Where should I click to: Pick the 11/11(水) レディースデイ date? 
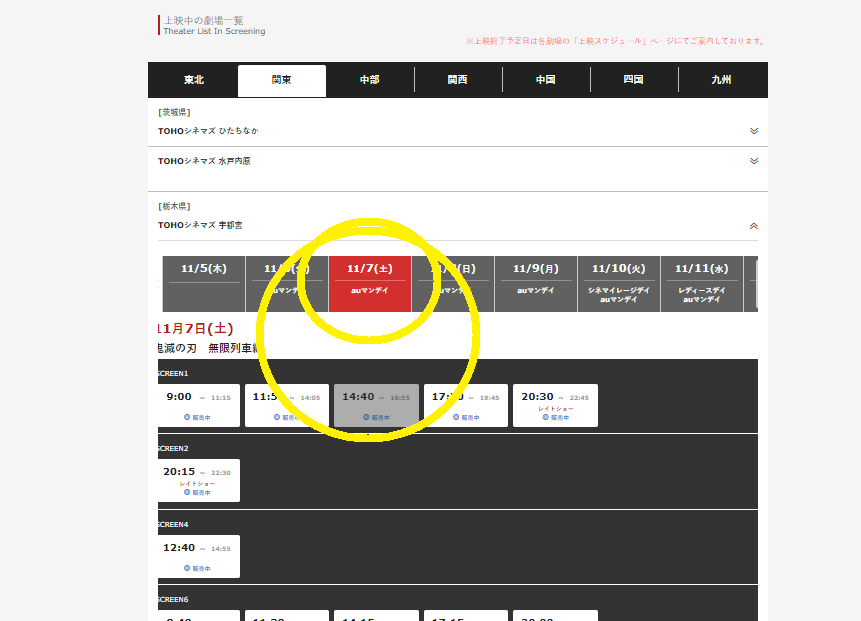pyautogui.click(x=702, y=284)
